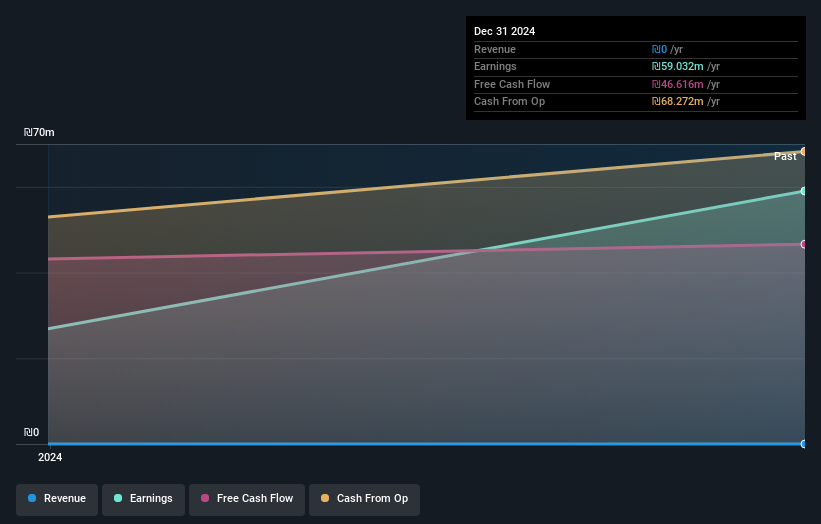Screen dimensions: 821x524
Task: Click the ₪46.616m free cash flow value
Action: (678, 84)
